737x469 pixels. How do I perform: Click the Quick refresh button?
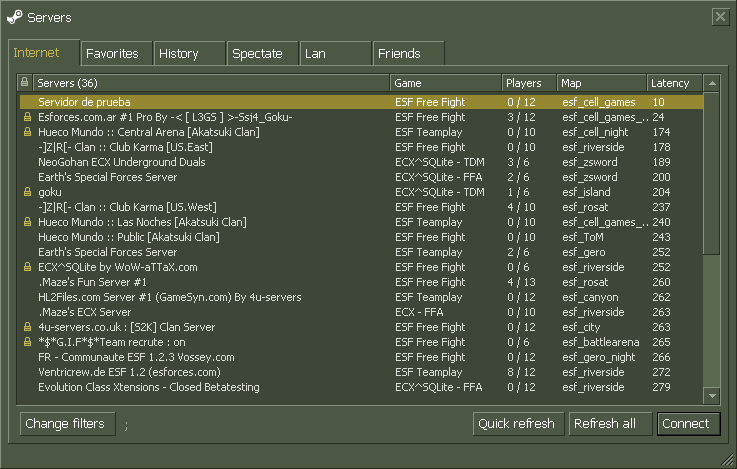(518, 424)
